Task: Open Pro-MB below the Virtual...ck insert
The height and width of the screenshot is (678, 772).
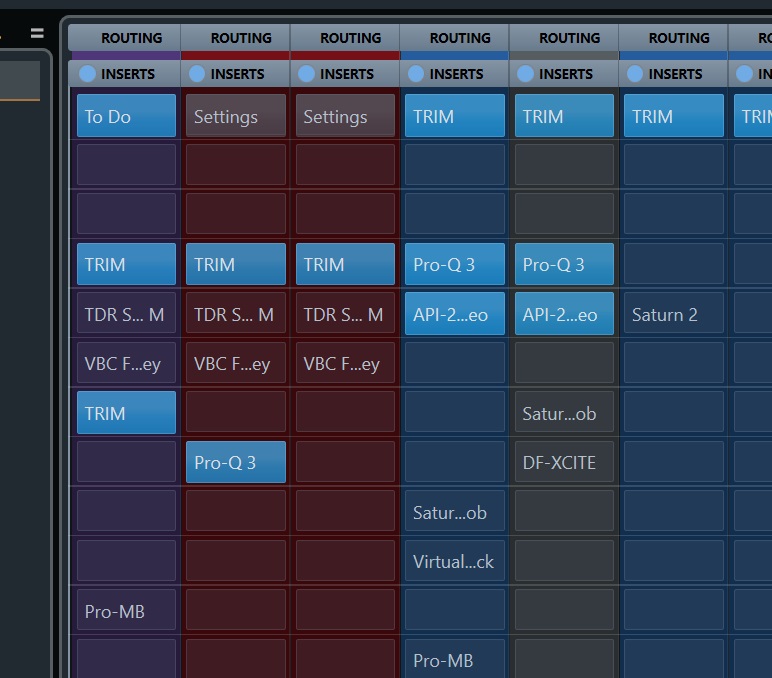Action: tap(455, 659)
